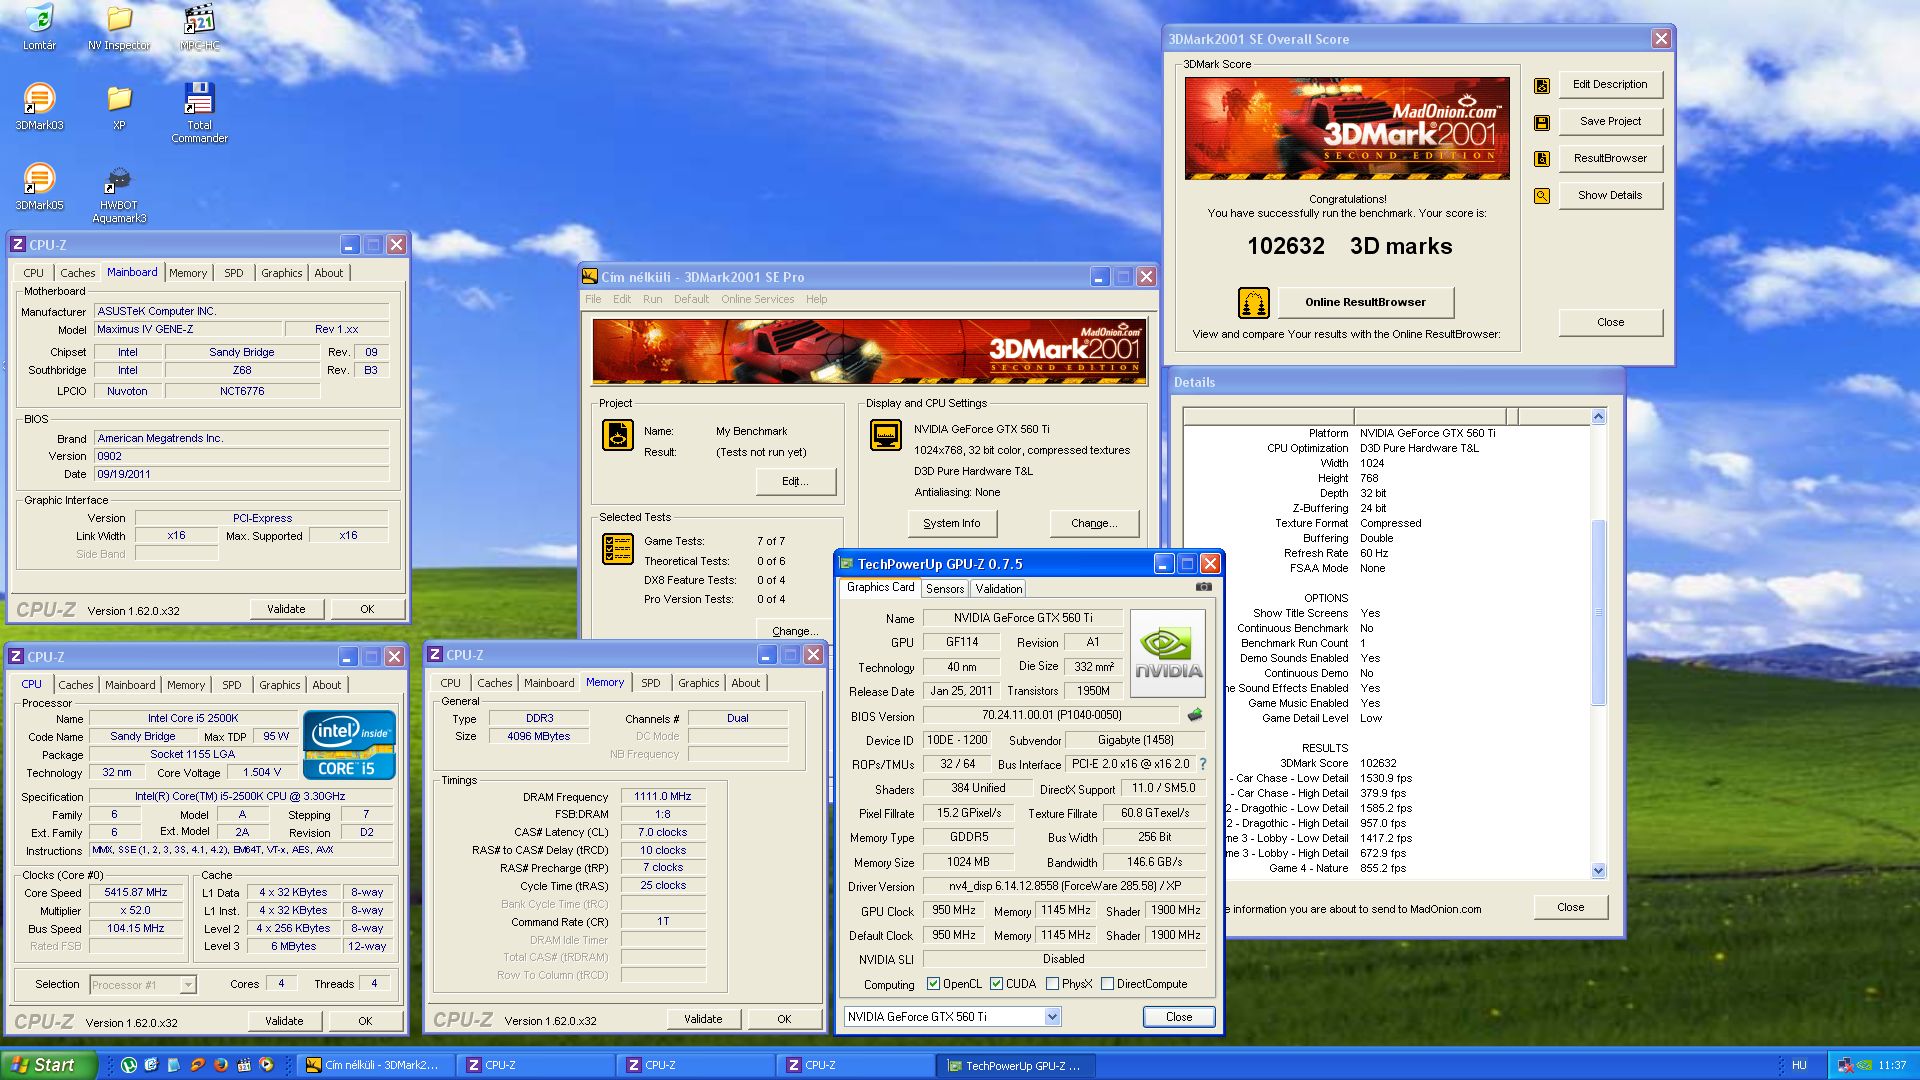Click the Driver Version field in GPU-Z
The height and width of the screenshot is (1080, 1920).
pos(1063,886)
